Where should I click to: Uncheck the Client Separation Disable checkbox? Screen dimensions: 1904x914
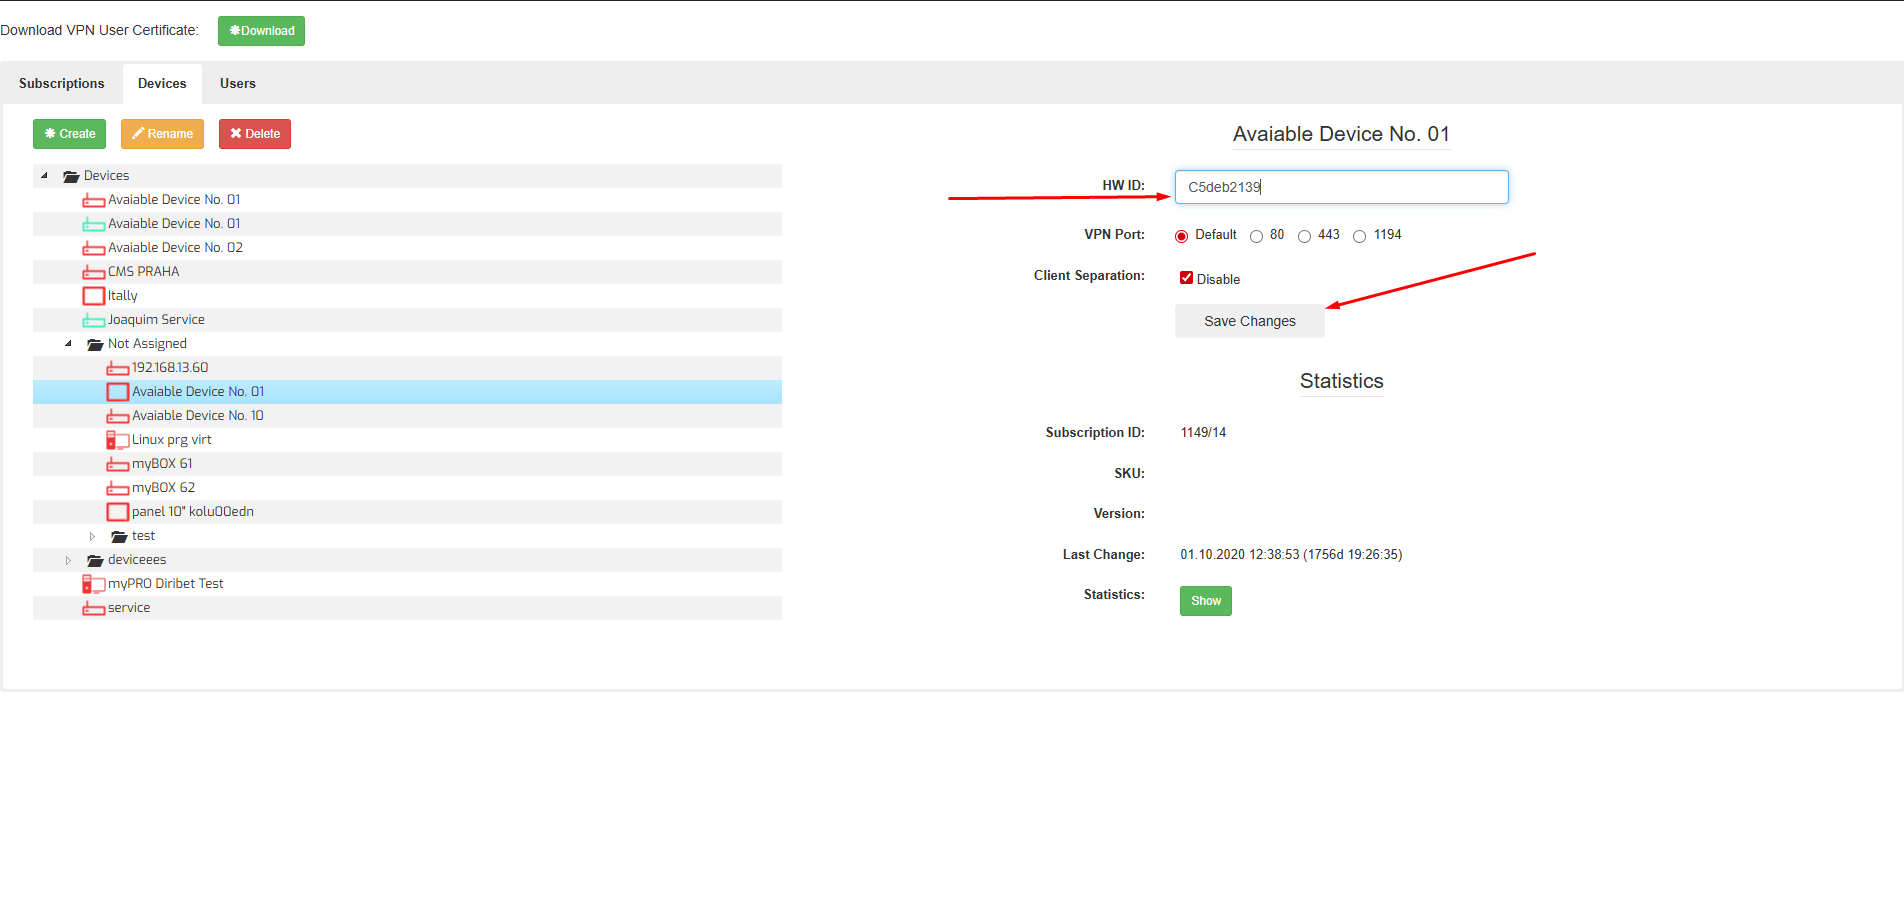click(x=1186, y=278)
